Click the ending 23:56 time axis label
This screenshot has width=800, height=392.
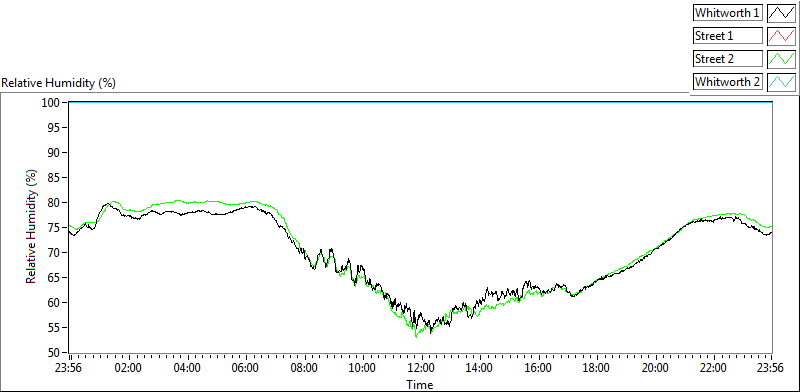click(x=771, y=369)
